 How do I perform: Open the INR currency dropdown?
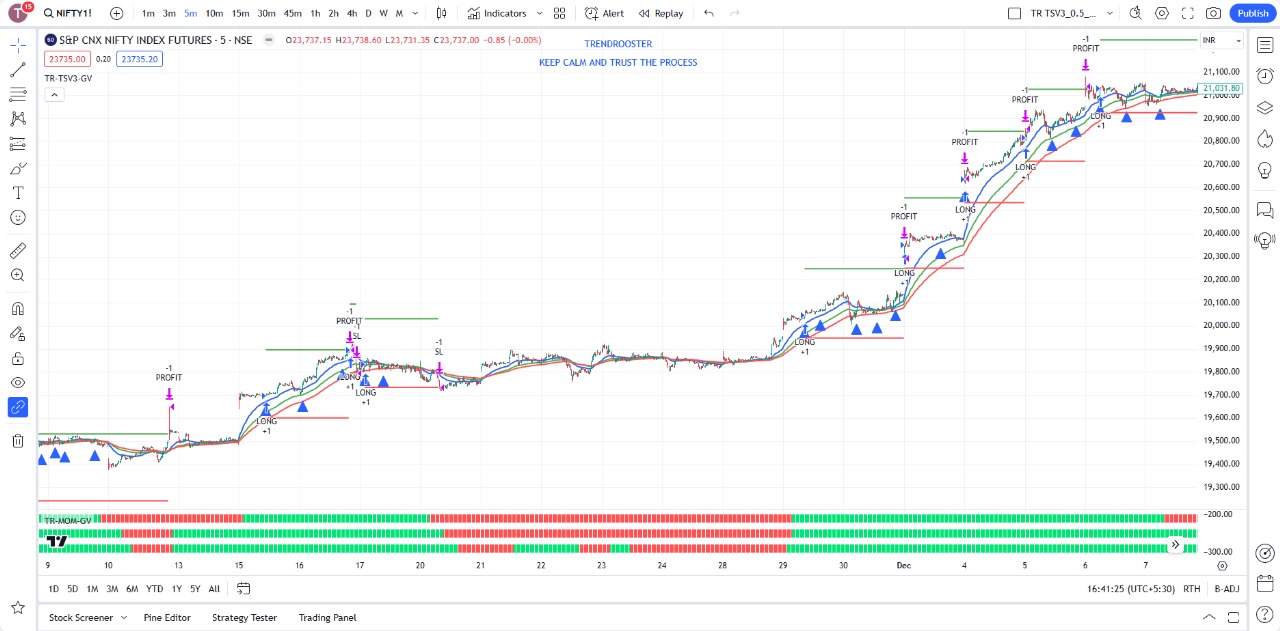coord(1222,40)
